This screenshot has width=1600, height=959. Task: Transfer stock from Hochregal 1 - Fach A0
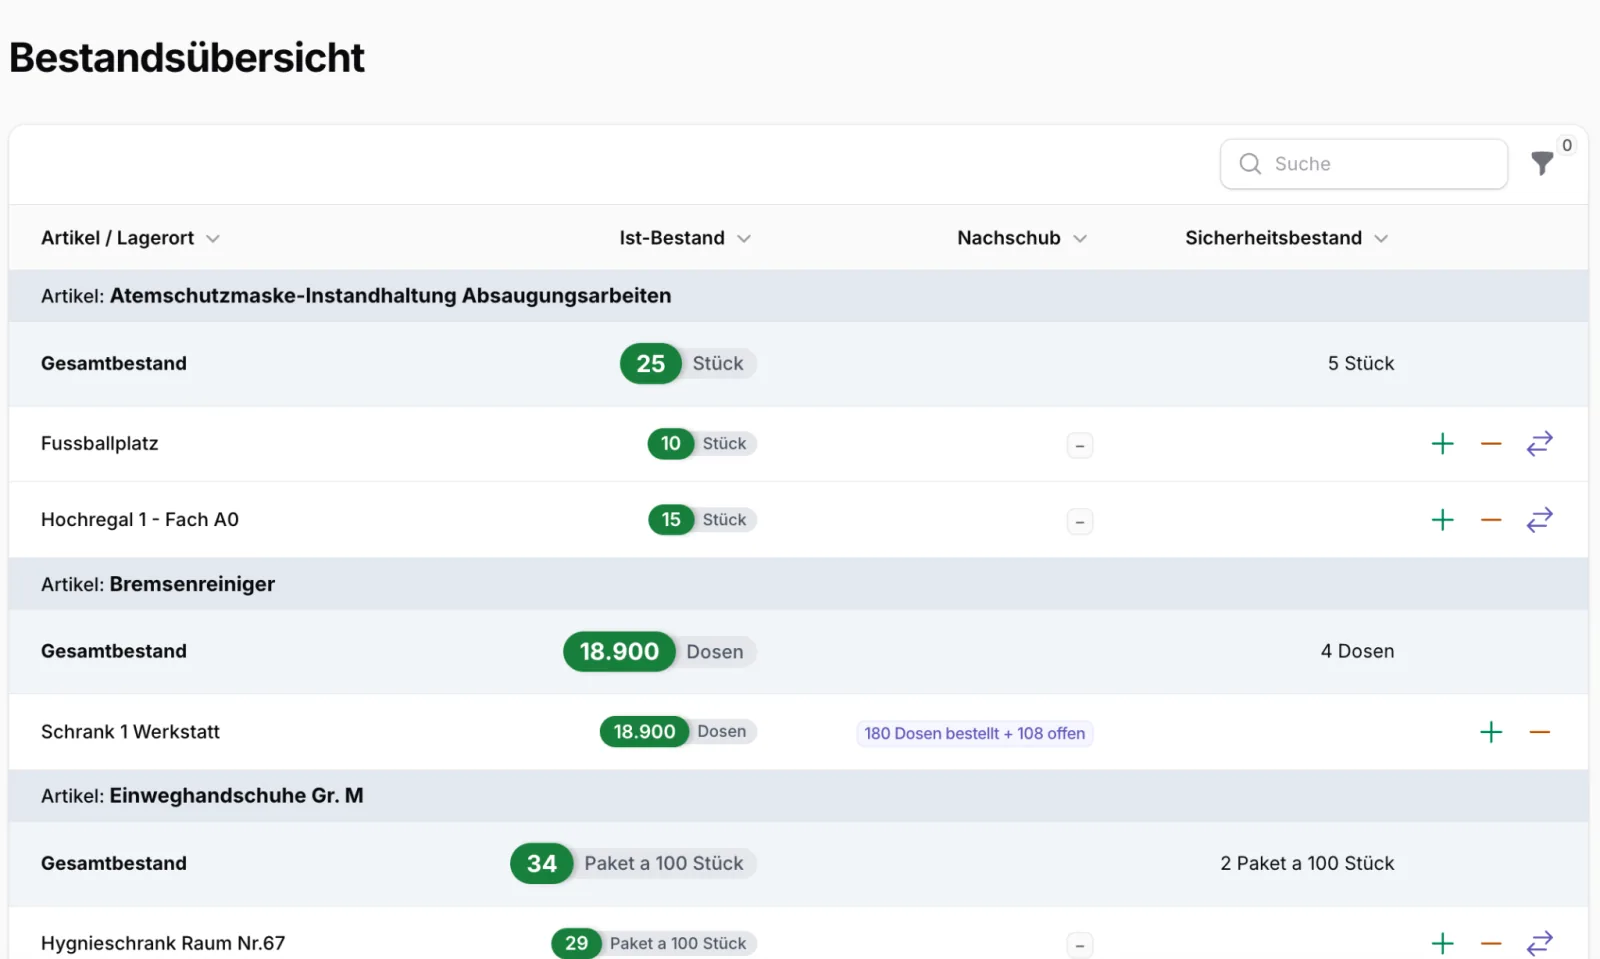[1540, 520]
